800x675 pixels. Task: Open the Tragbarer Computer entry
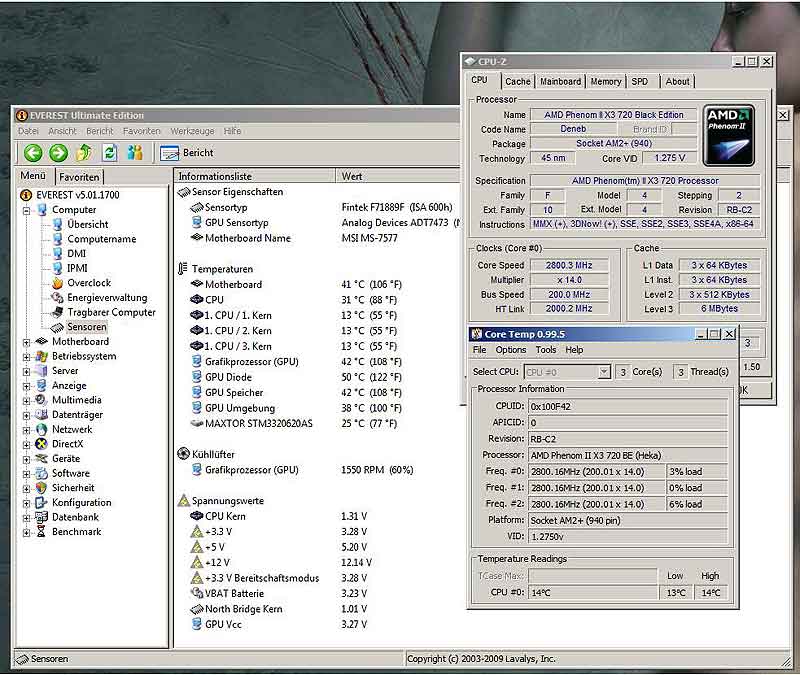point(111,312)
